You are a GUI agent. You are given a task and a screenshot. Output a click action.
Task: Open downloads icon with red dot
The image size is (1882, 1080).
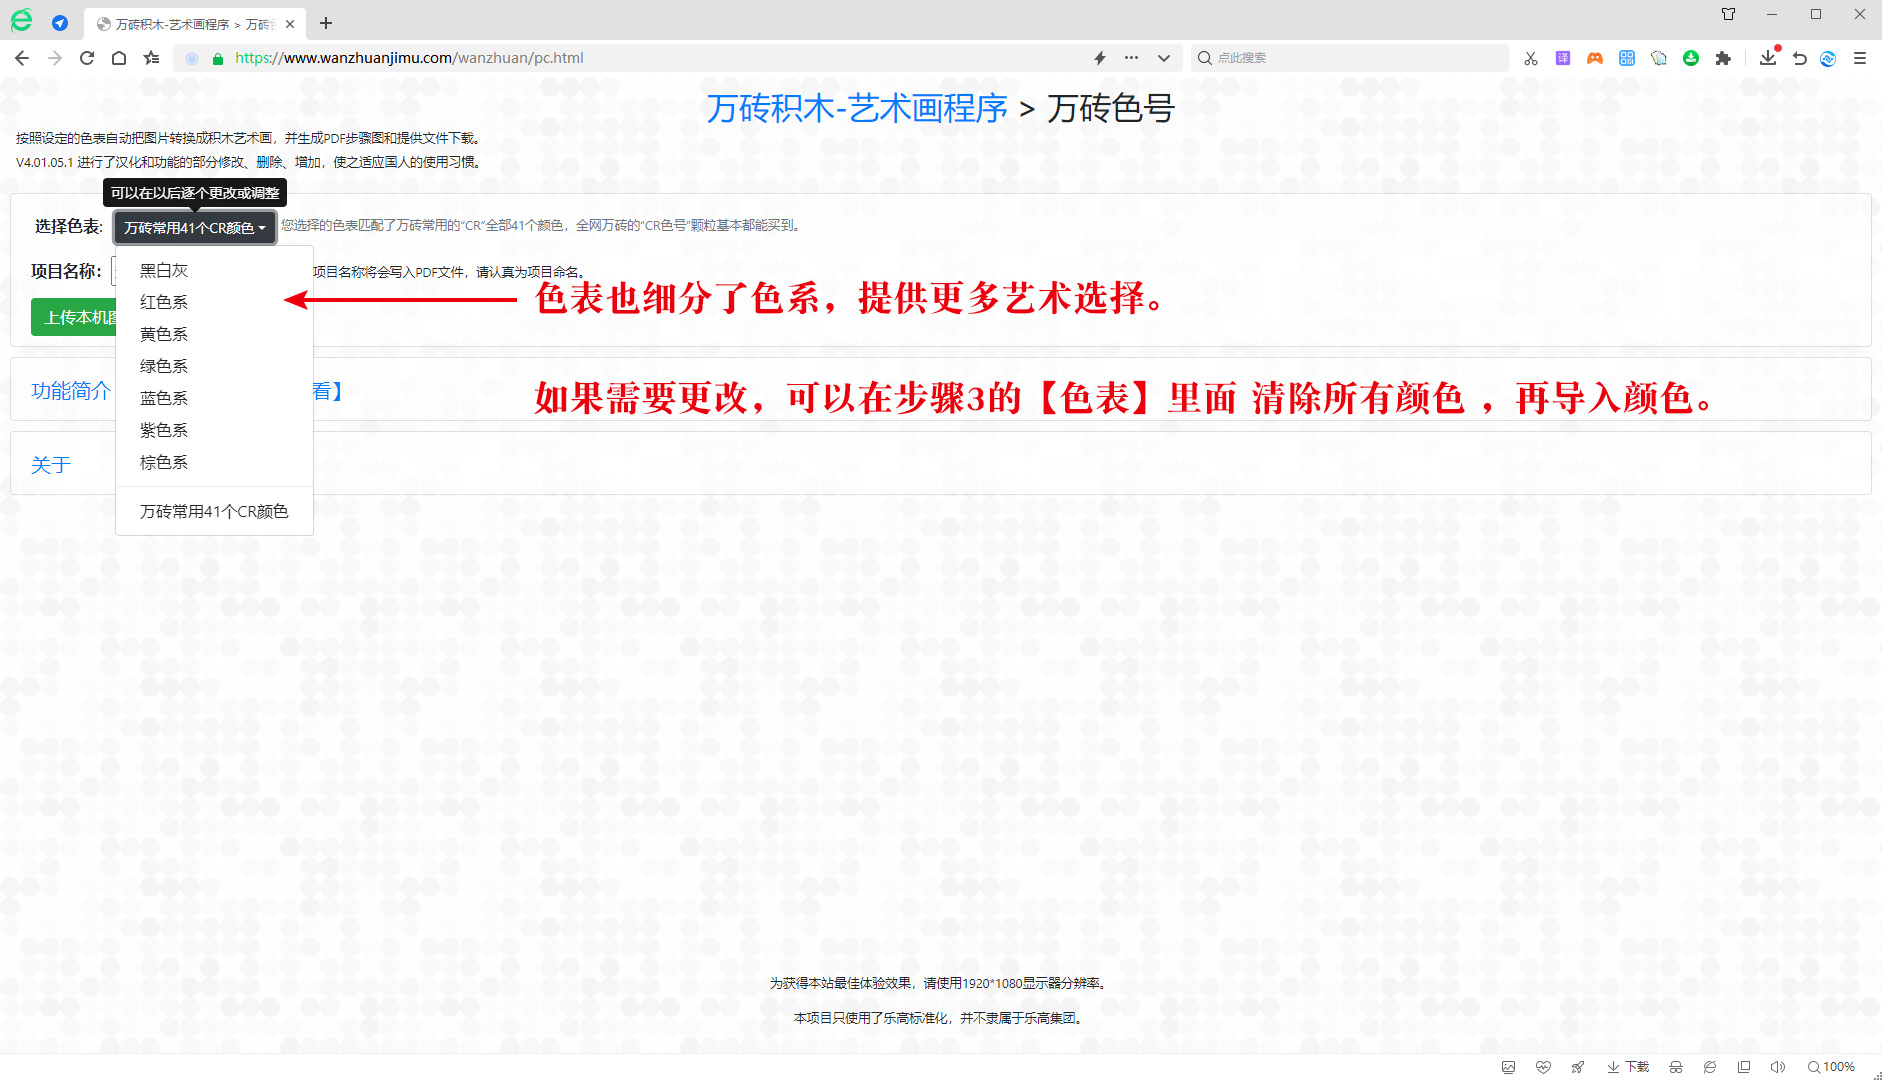tap(1768, 58)
